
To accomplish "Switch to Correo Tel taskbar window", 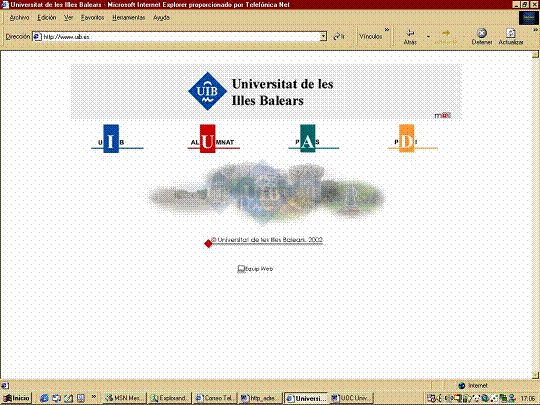I will pyautogui.click(x=215, y=398).
